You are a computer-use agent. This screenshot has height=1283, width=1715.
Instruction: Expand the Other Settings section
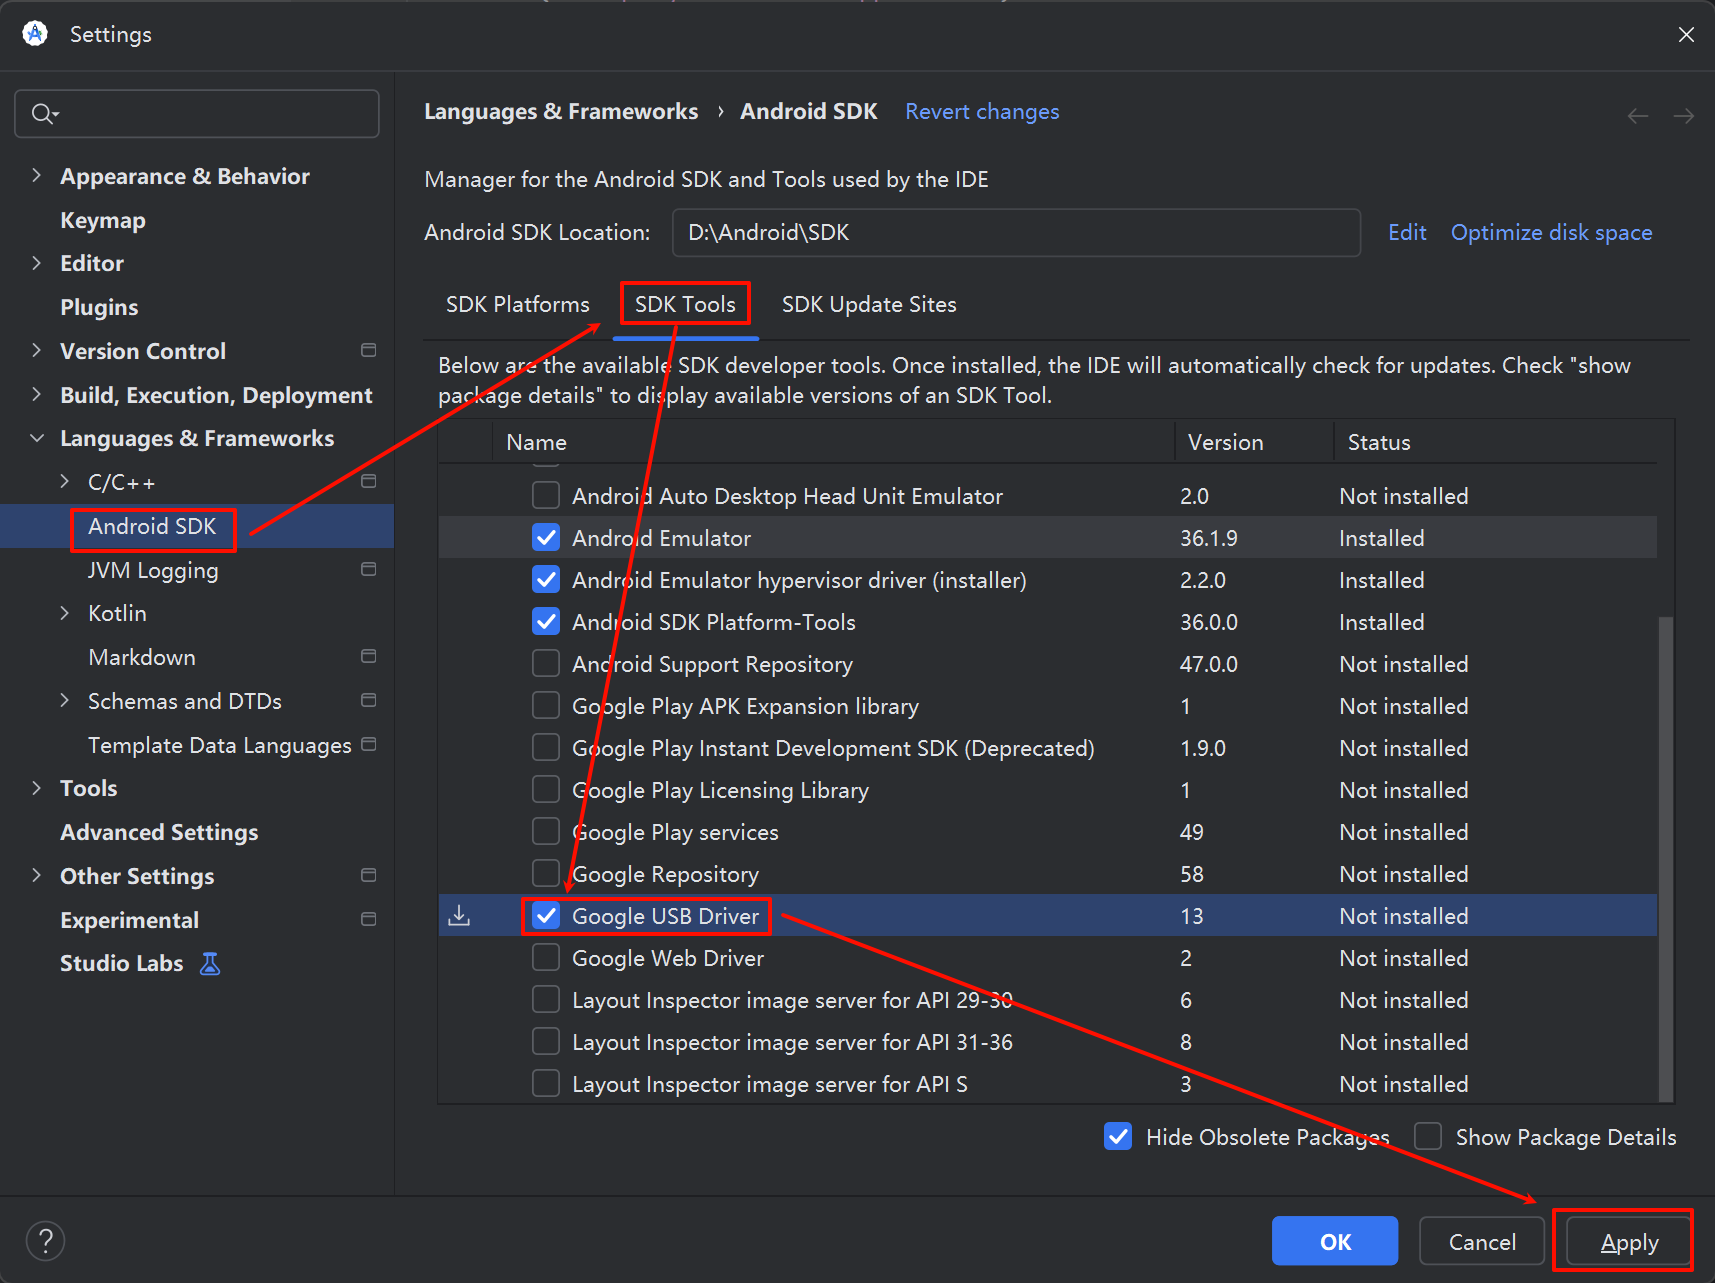37,875
